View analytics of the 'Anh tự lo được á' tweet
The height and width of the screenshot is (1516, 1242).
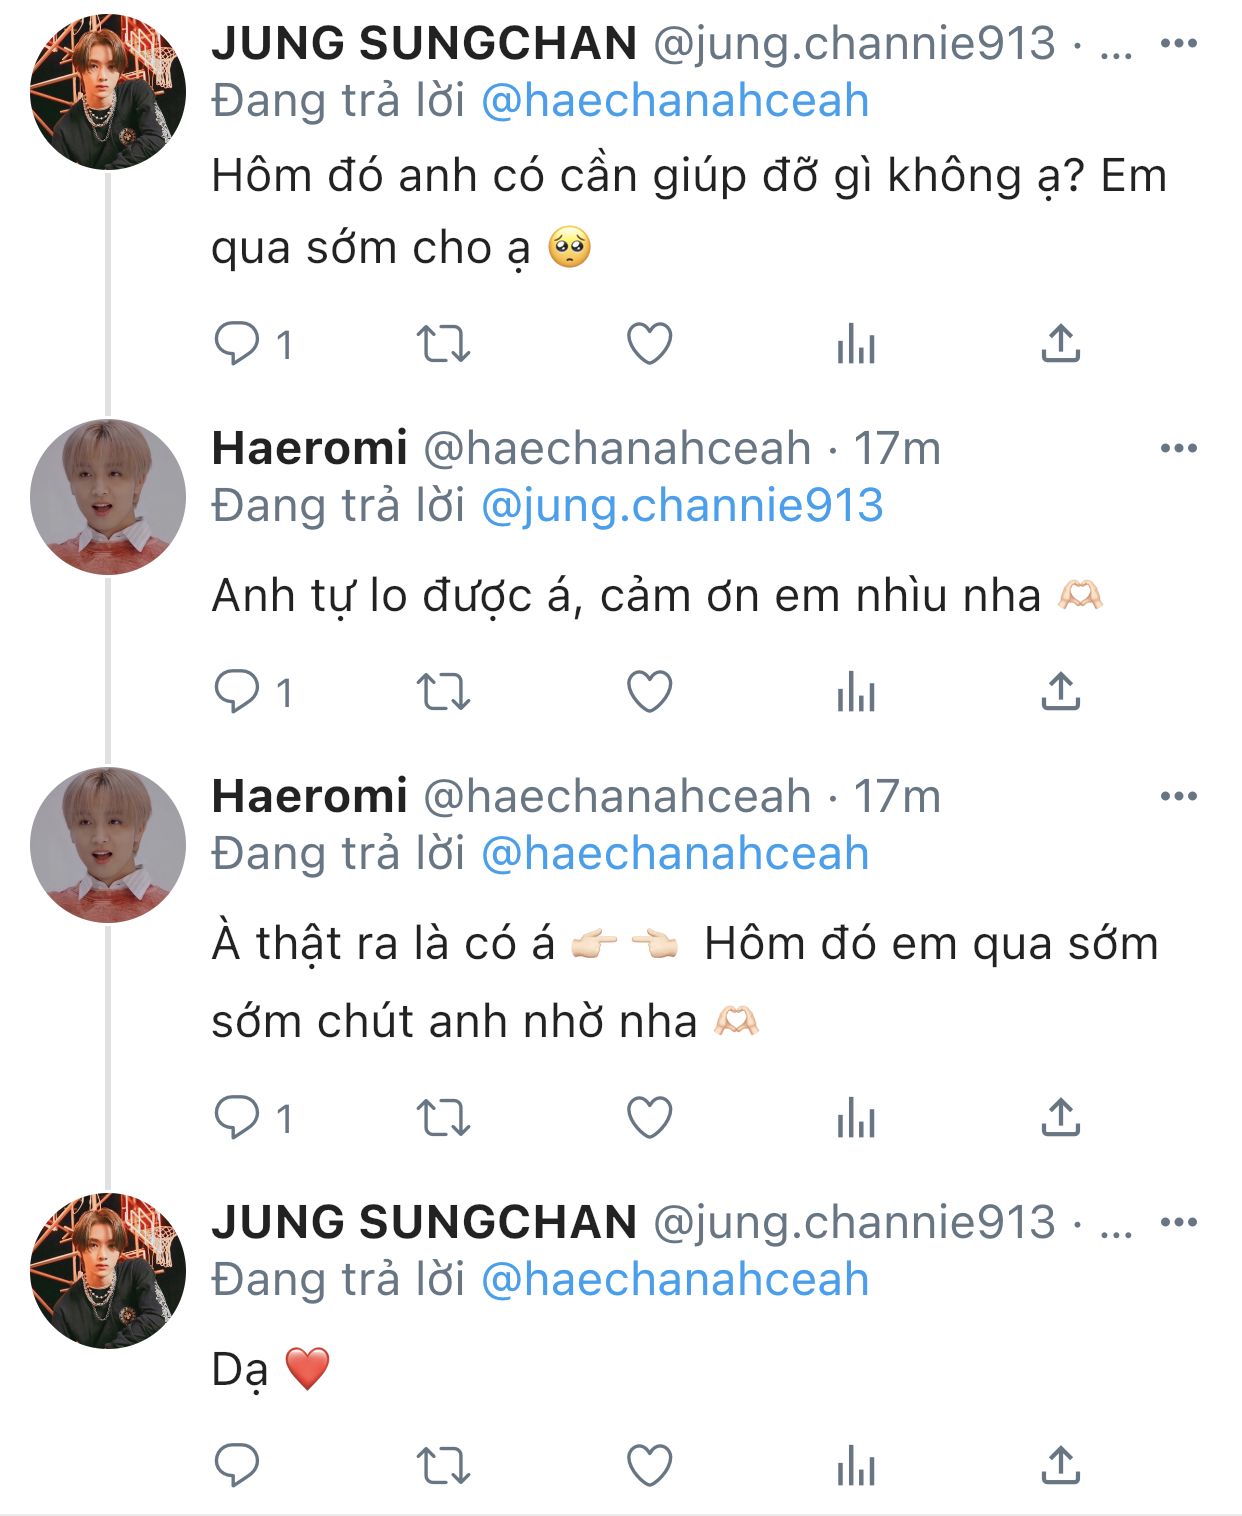coord(856,691)
